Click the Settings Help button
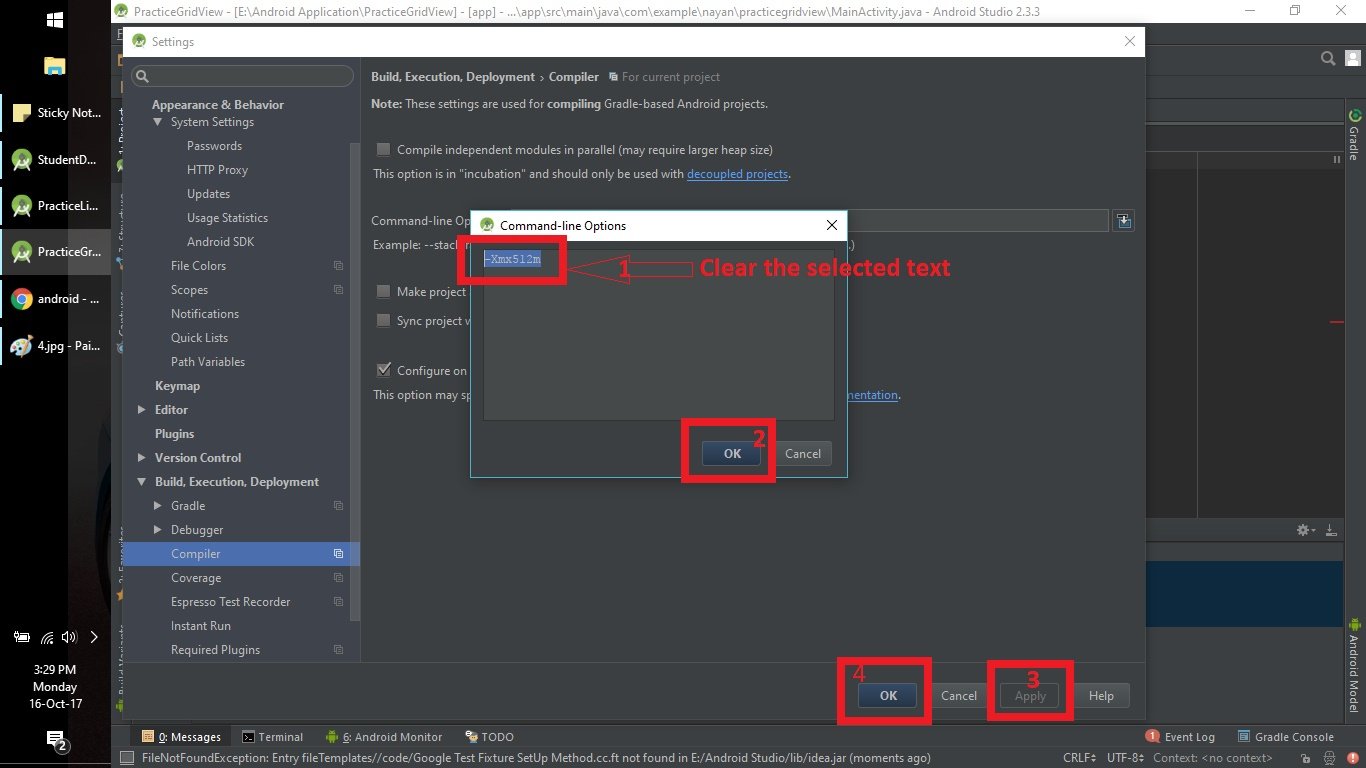The height and width of the screenshot is (768, 1366). coord(1101,696)
